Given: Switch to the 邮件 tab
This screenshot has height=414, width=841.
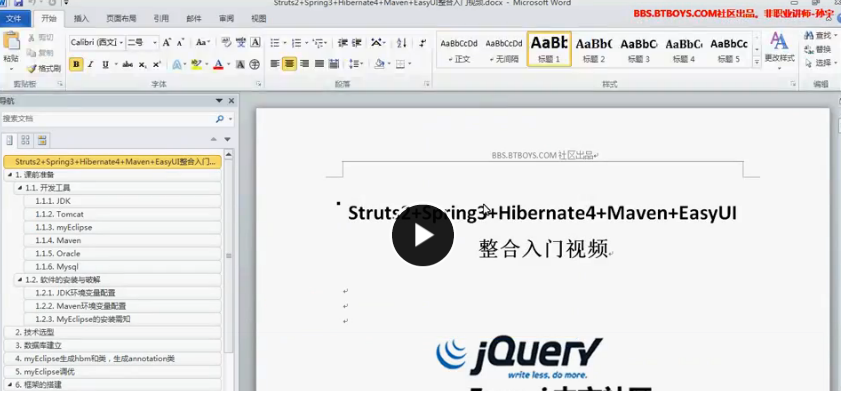Looking at the screenshot, I should pyautogui.click(x=194, y=19).
